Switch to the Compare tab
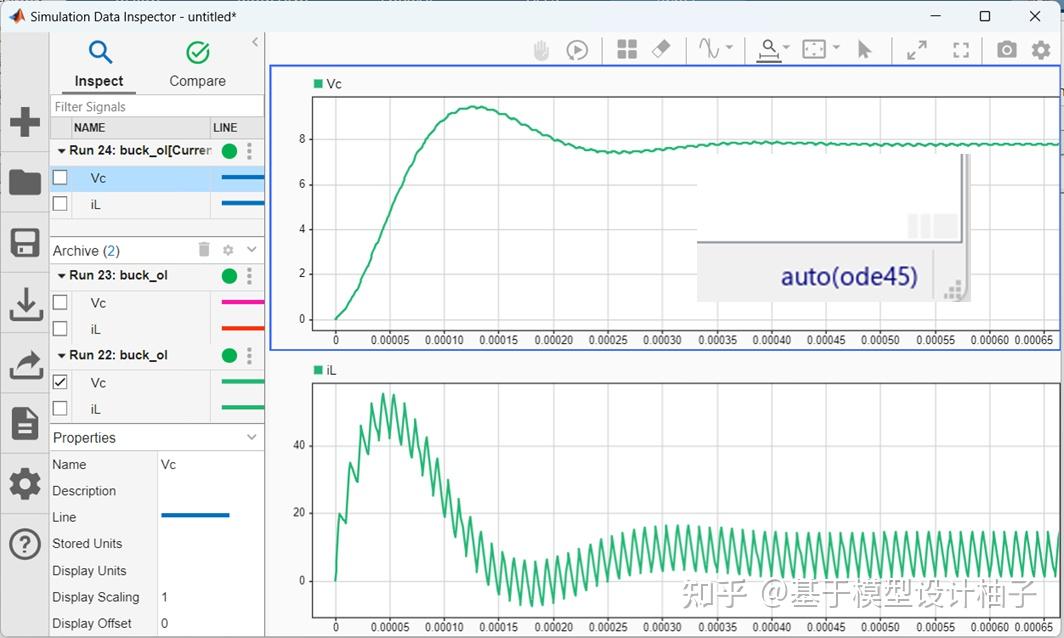Viewport: 1064px width, 638px height. click(197, 65)
